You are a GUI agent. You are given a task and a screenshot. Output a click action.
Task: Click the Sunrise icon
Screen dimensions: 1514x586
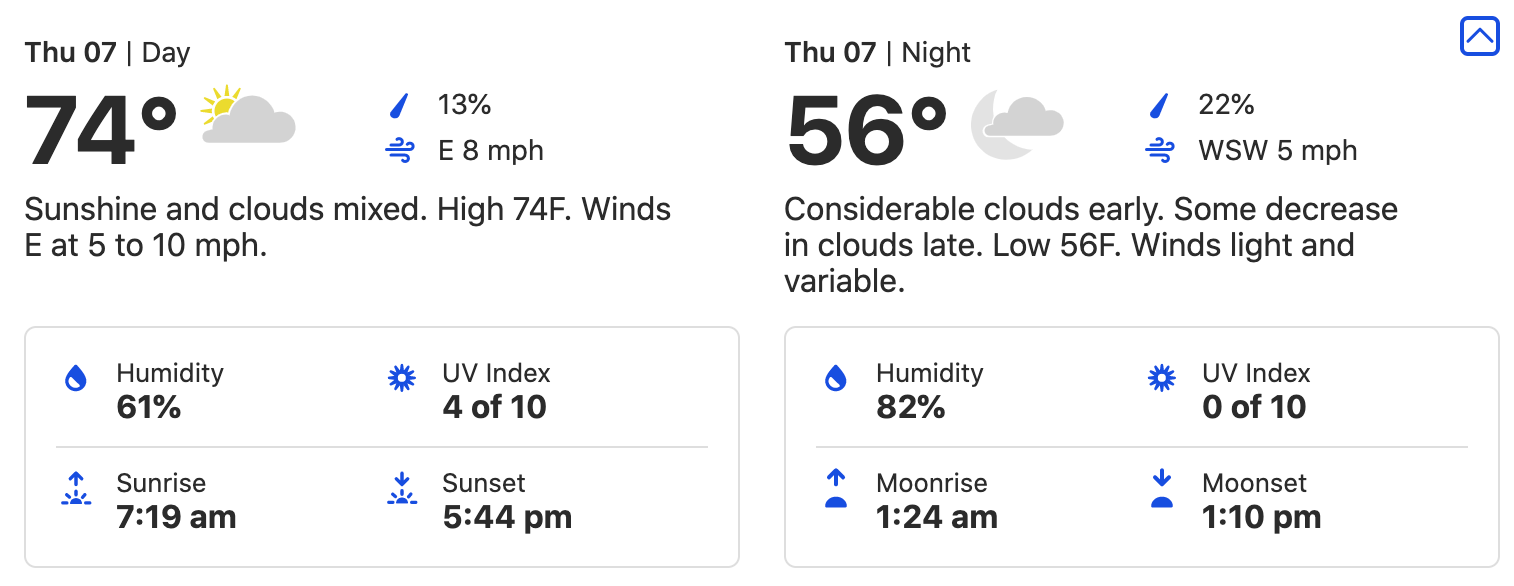pos(75,489)
